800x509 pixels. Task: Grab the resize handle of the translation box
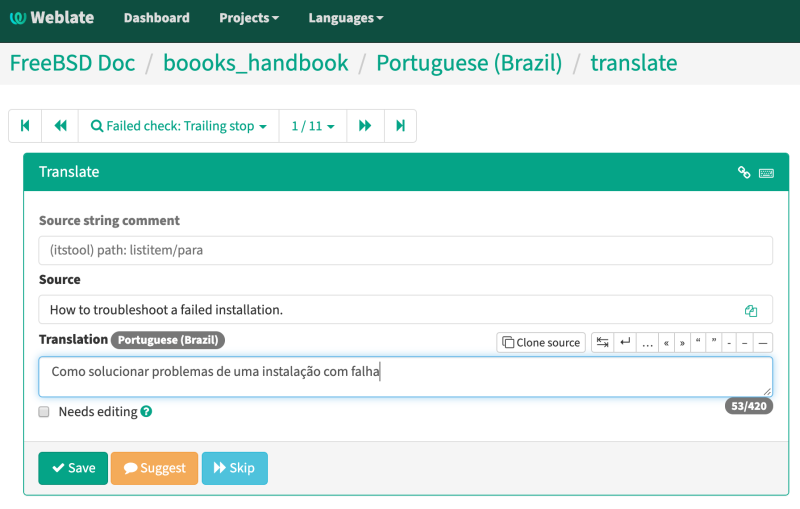point(767,392)
